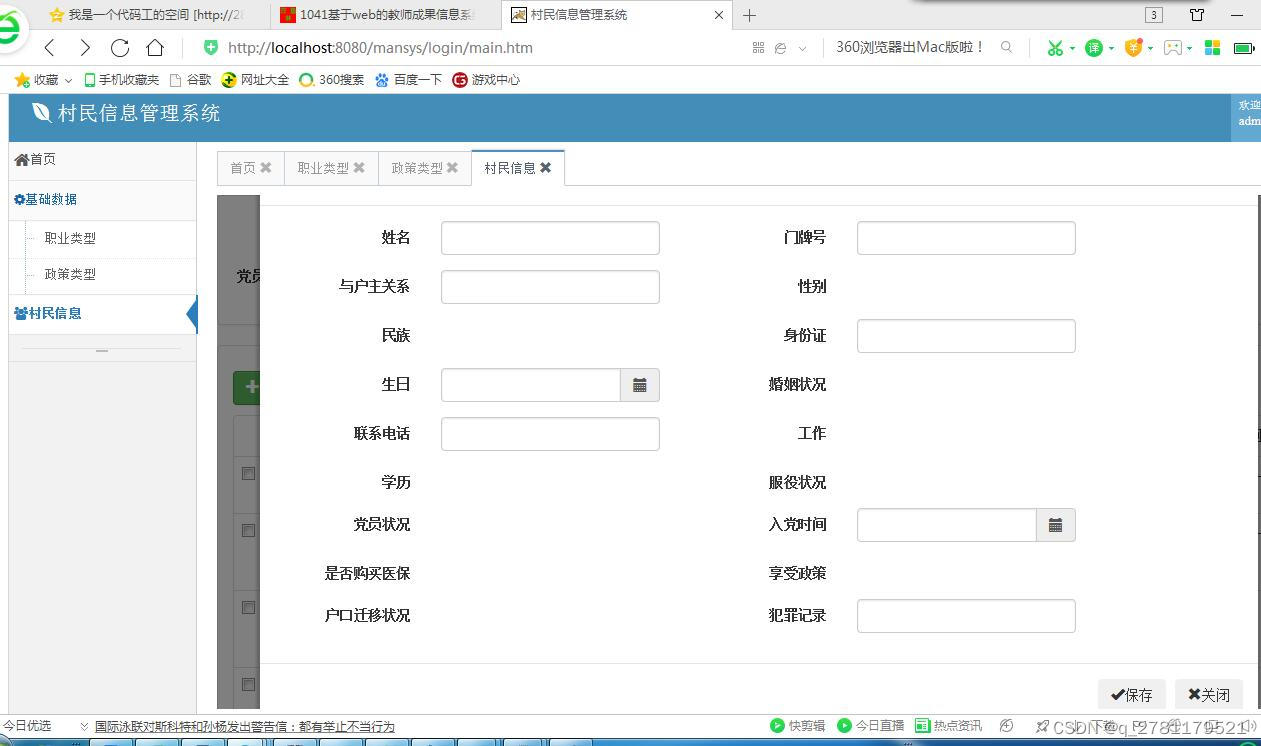Click the 快剪辑 icon in the taskbar

(776, 726)
